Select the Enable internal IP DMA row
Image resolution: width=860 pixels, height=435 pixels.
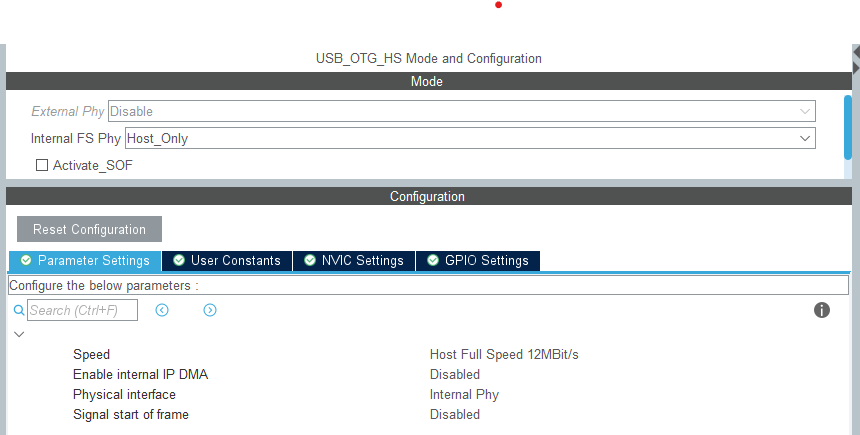point(140,375)
